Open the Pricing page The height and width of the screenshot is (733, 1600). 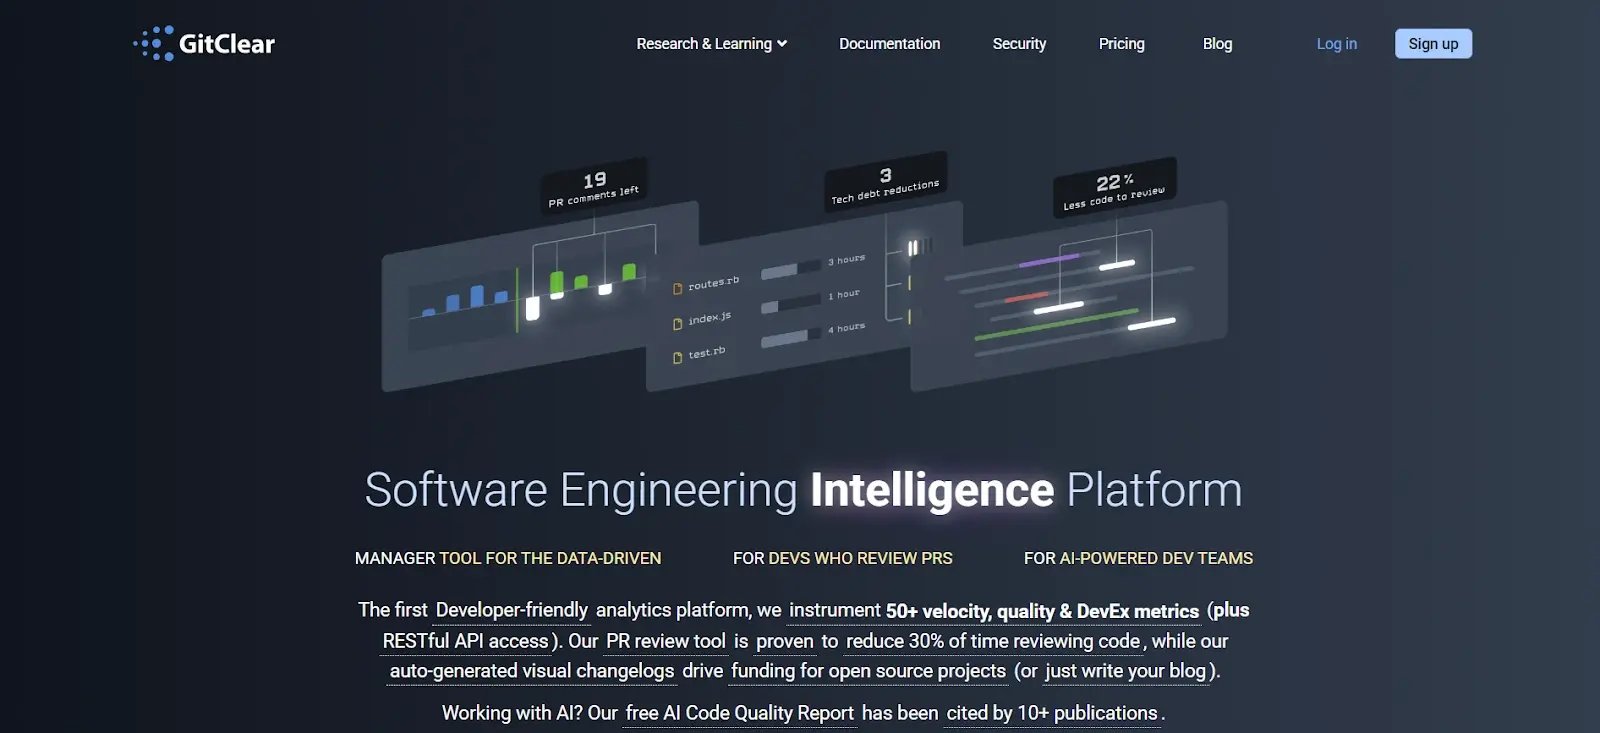coord(1121,44)
